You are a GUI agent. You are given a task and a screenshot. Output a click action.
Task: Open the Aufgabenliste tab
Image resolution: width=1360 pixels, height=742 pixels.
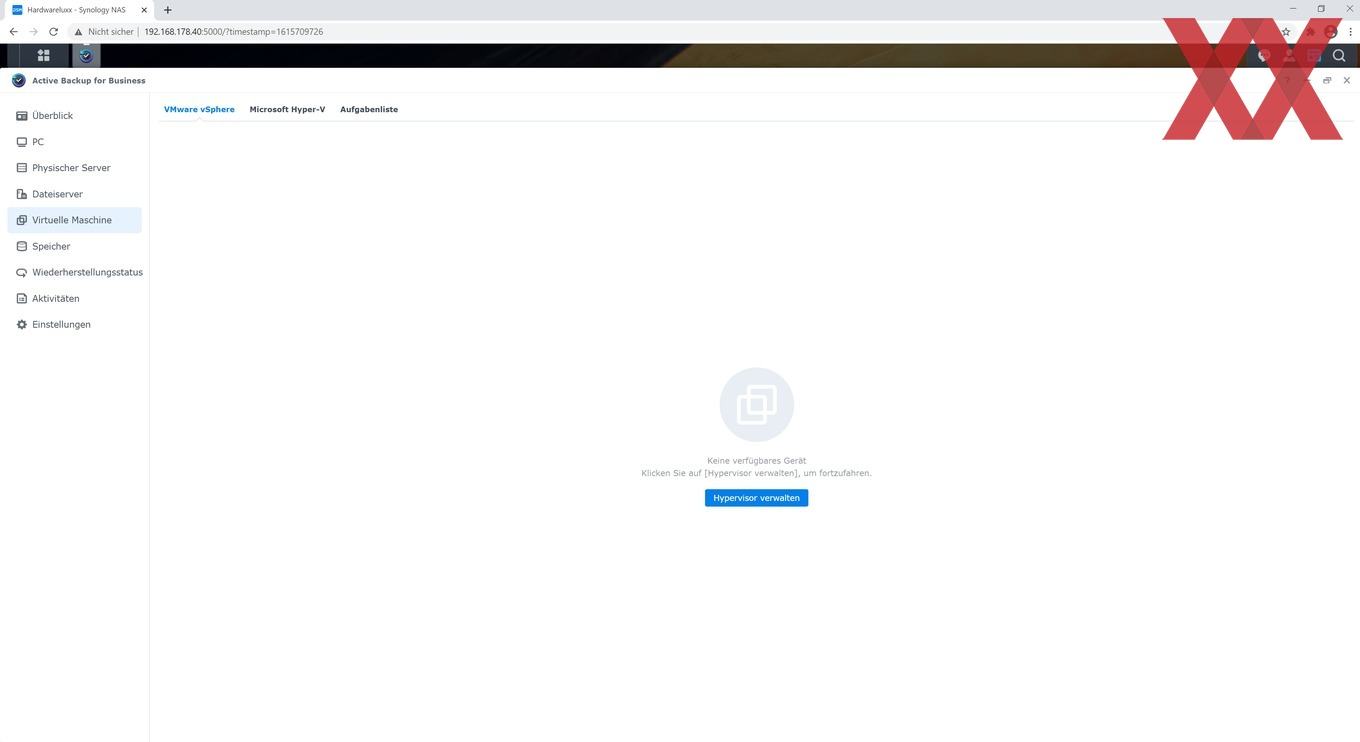pyautogui.click(x=369, y=109)
